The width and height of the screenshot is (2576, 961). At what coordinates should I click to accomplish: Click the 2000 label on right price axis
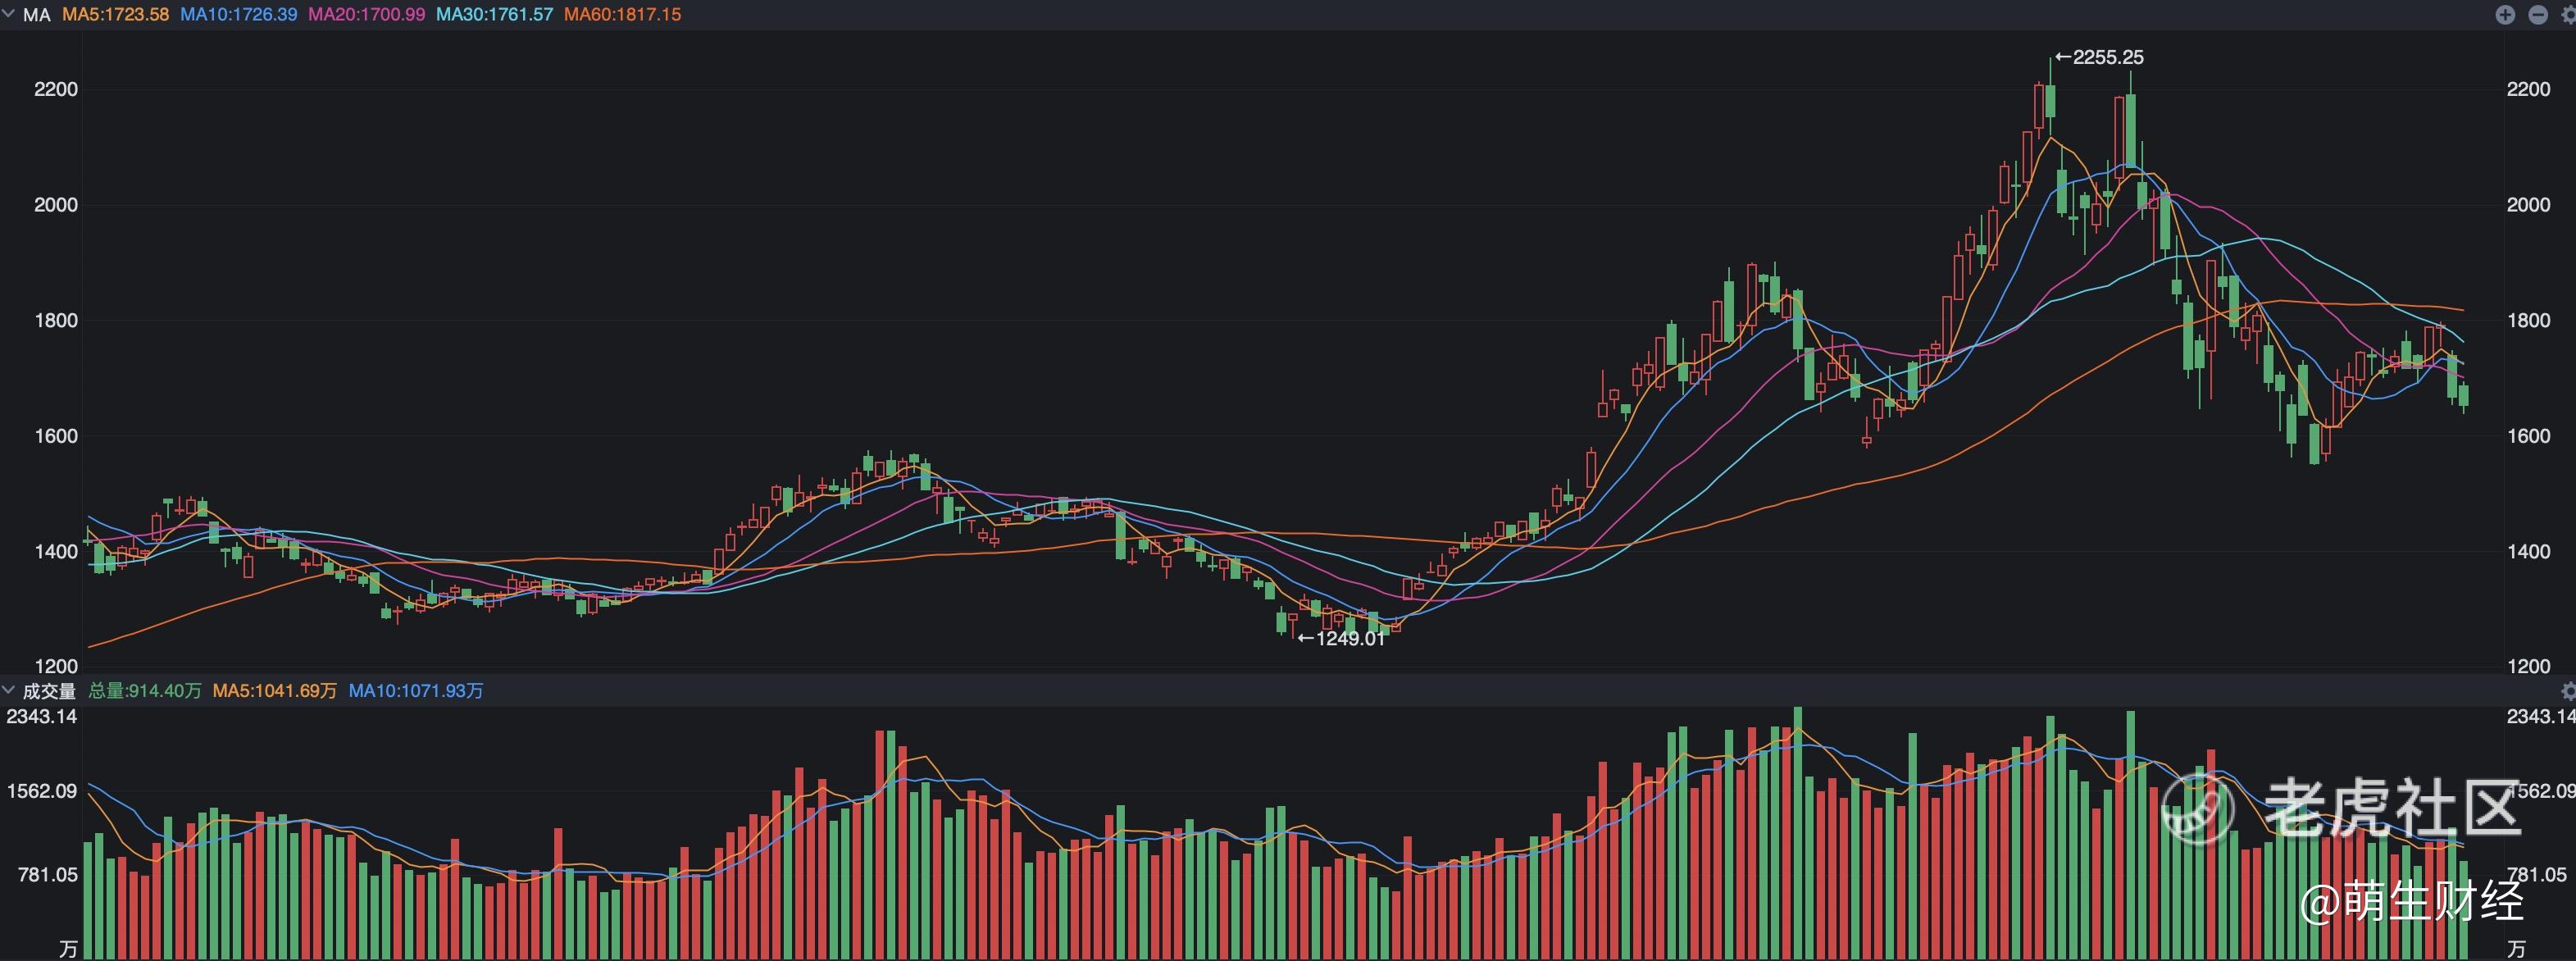[2528, 204]
